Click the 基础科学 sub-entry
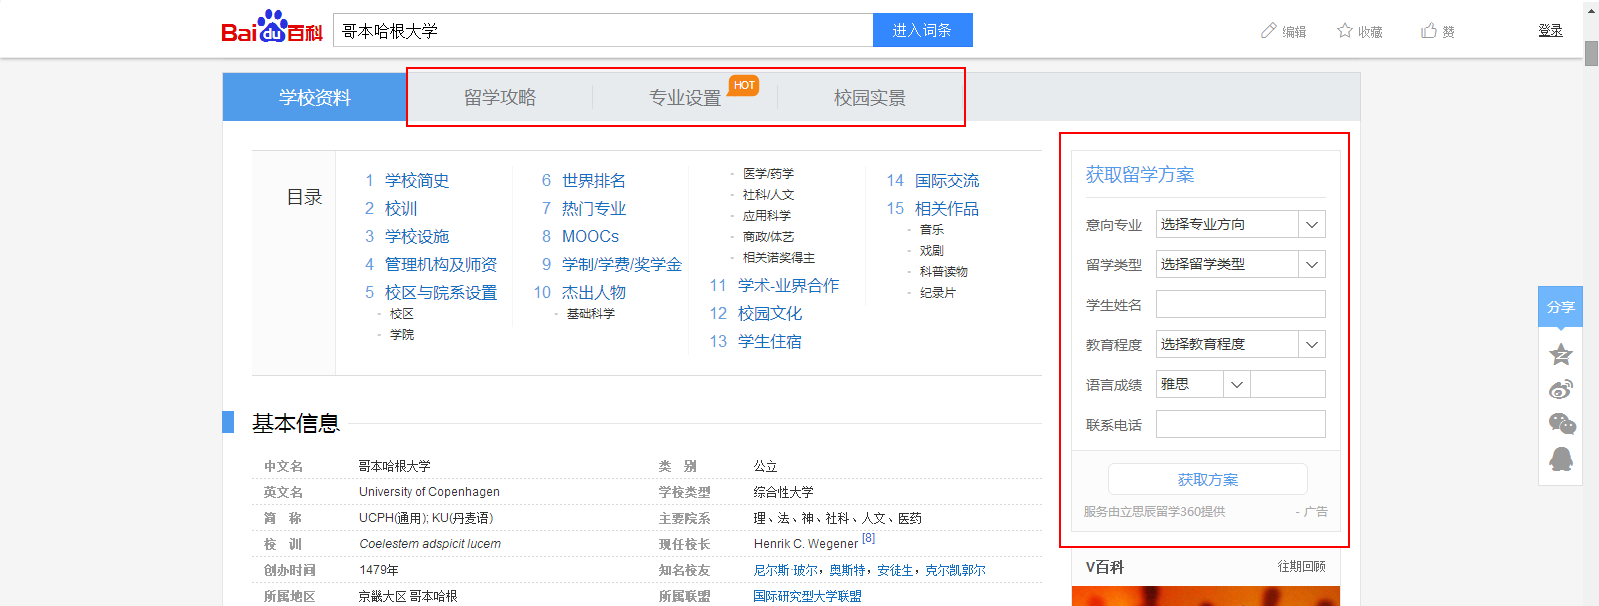This screenshot has width=1599, height=606. tap(591, 314)
